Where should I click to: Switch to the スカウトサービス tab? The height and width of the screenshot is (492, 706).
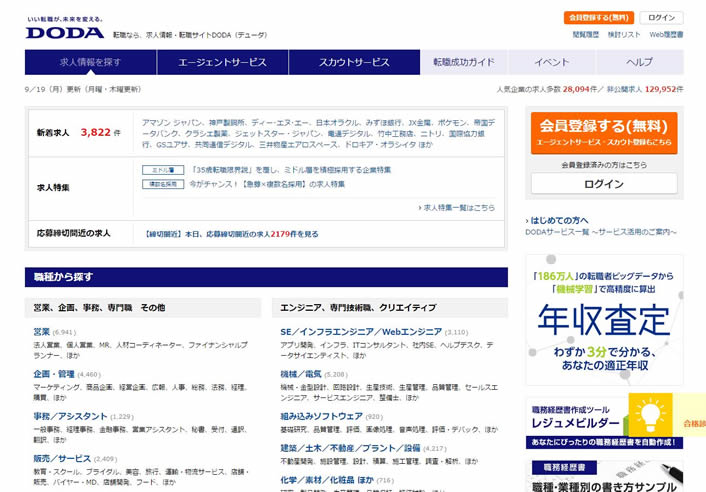click(354, 62)
